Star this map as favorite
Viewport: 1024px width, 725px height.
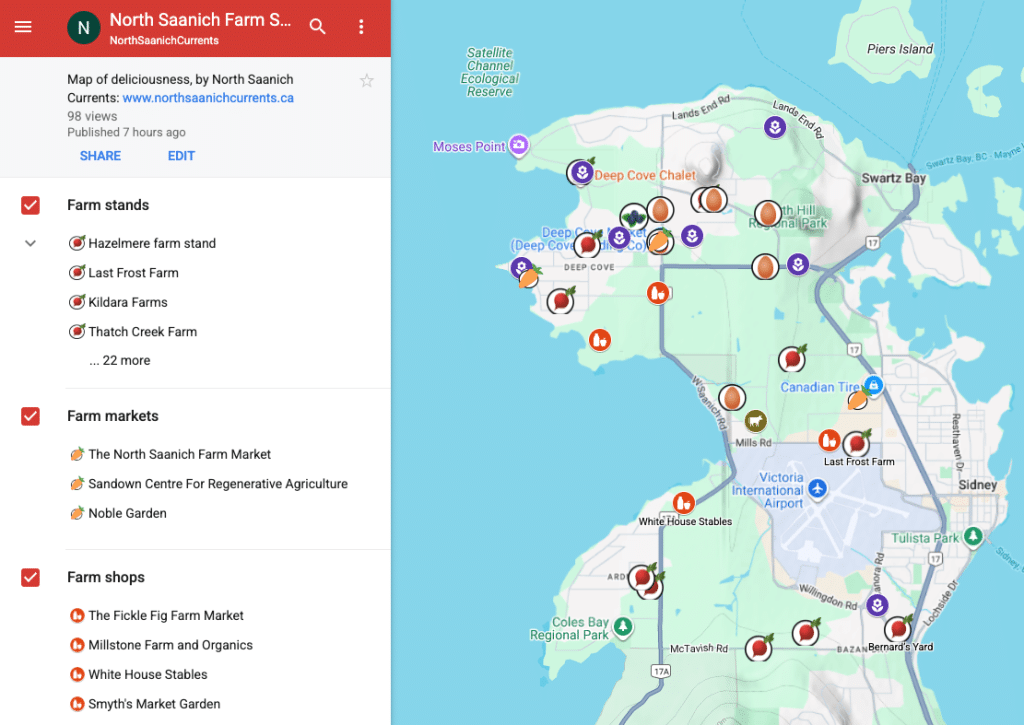tap(367, 81)
